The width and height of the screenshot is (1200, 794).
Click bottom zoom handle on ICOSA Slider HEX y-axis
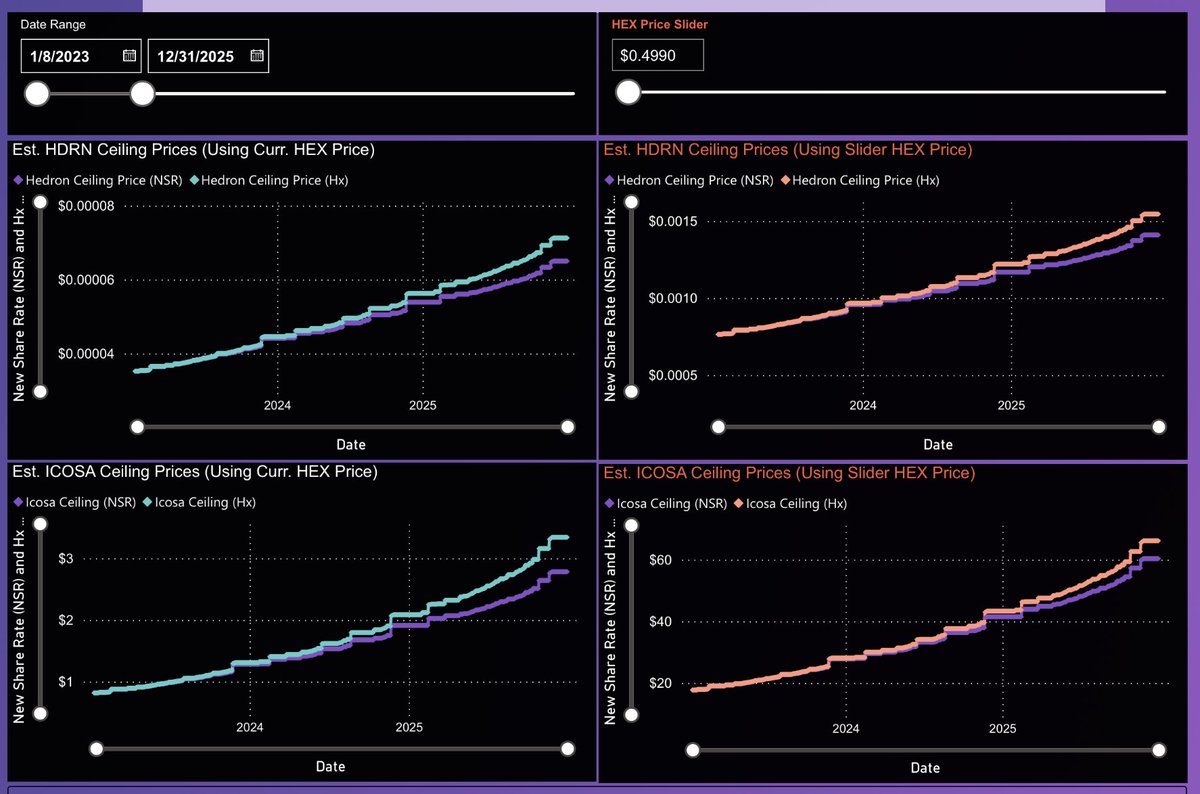[x=631, y=714]
